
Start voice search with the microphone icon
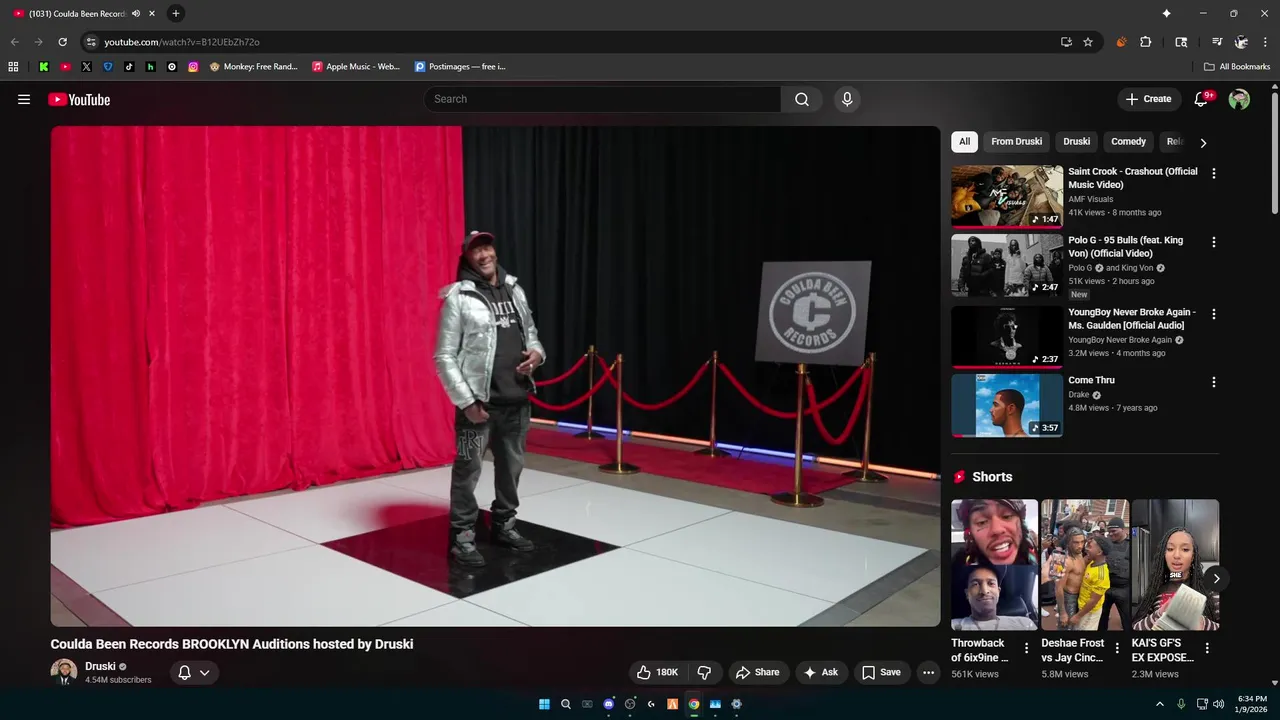coord(847,99)
